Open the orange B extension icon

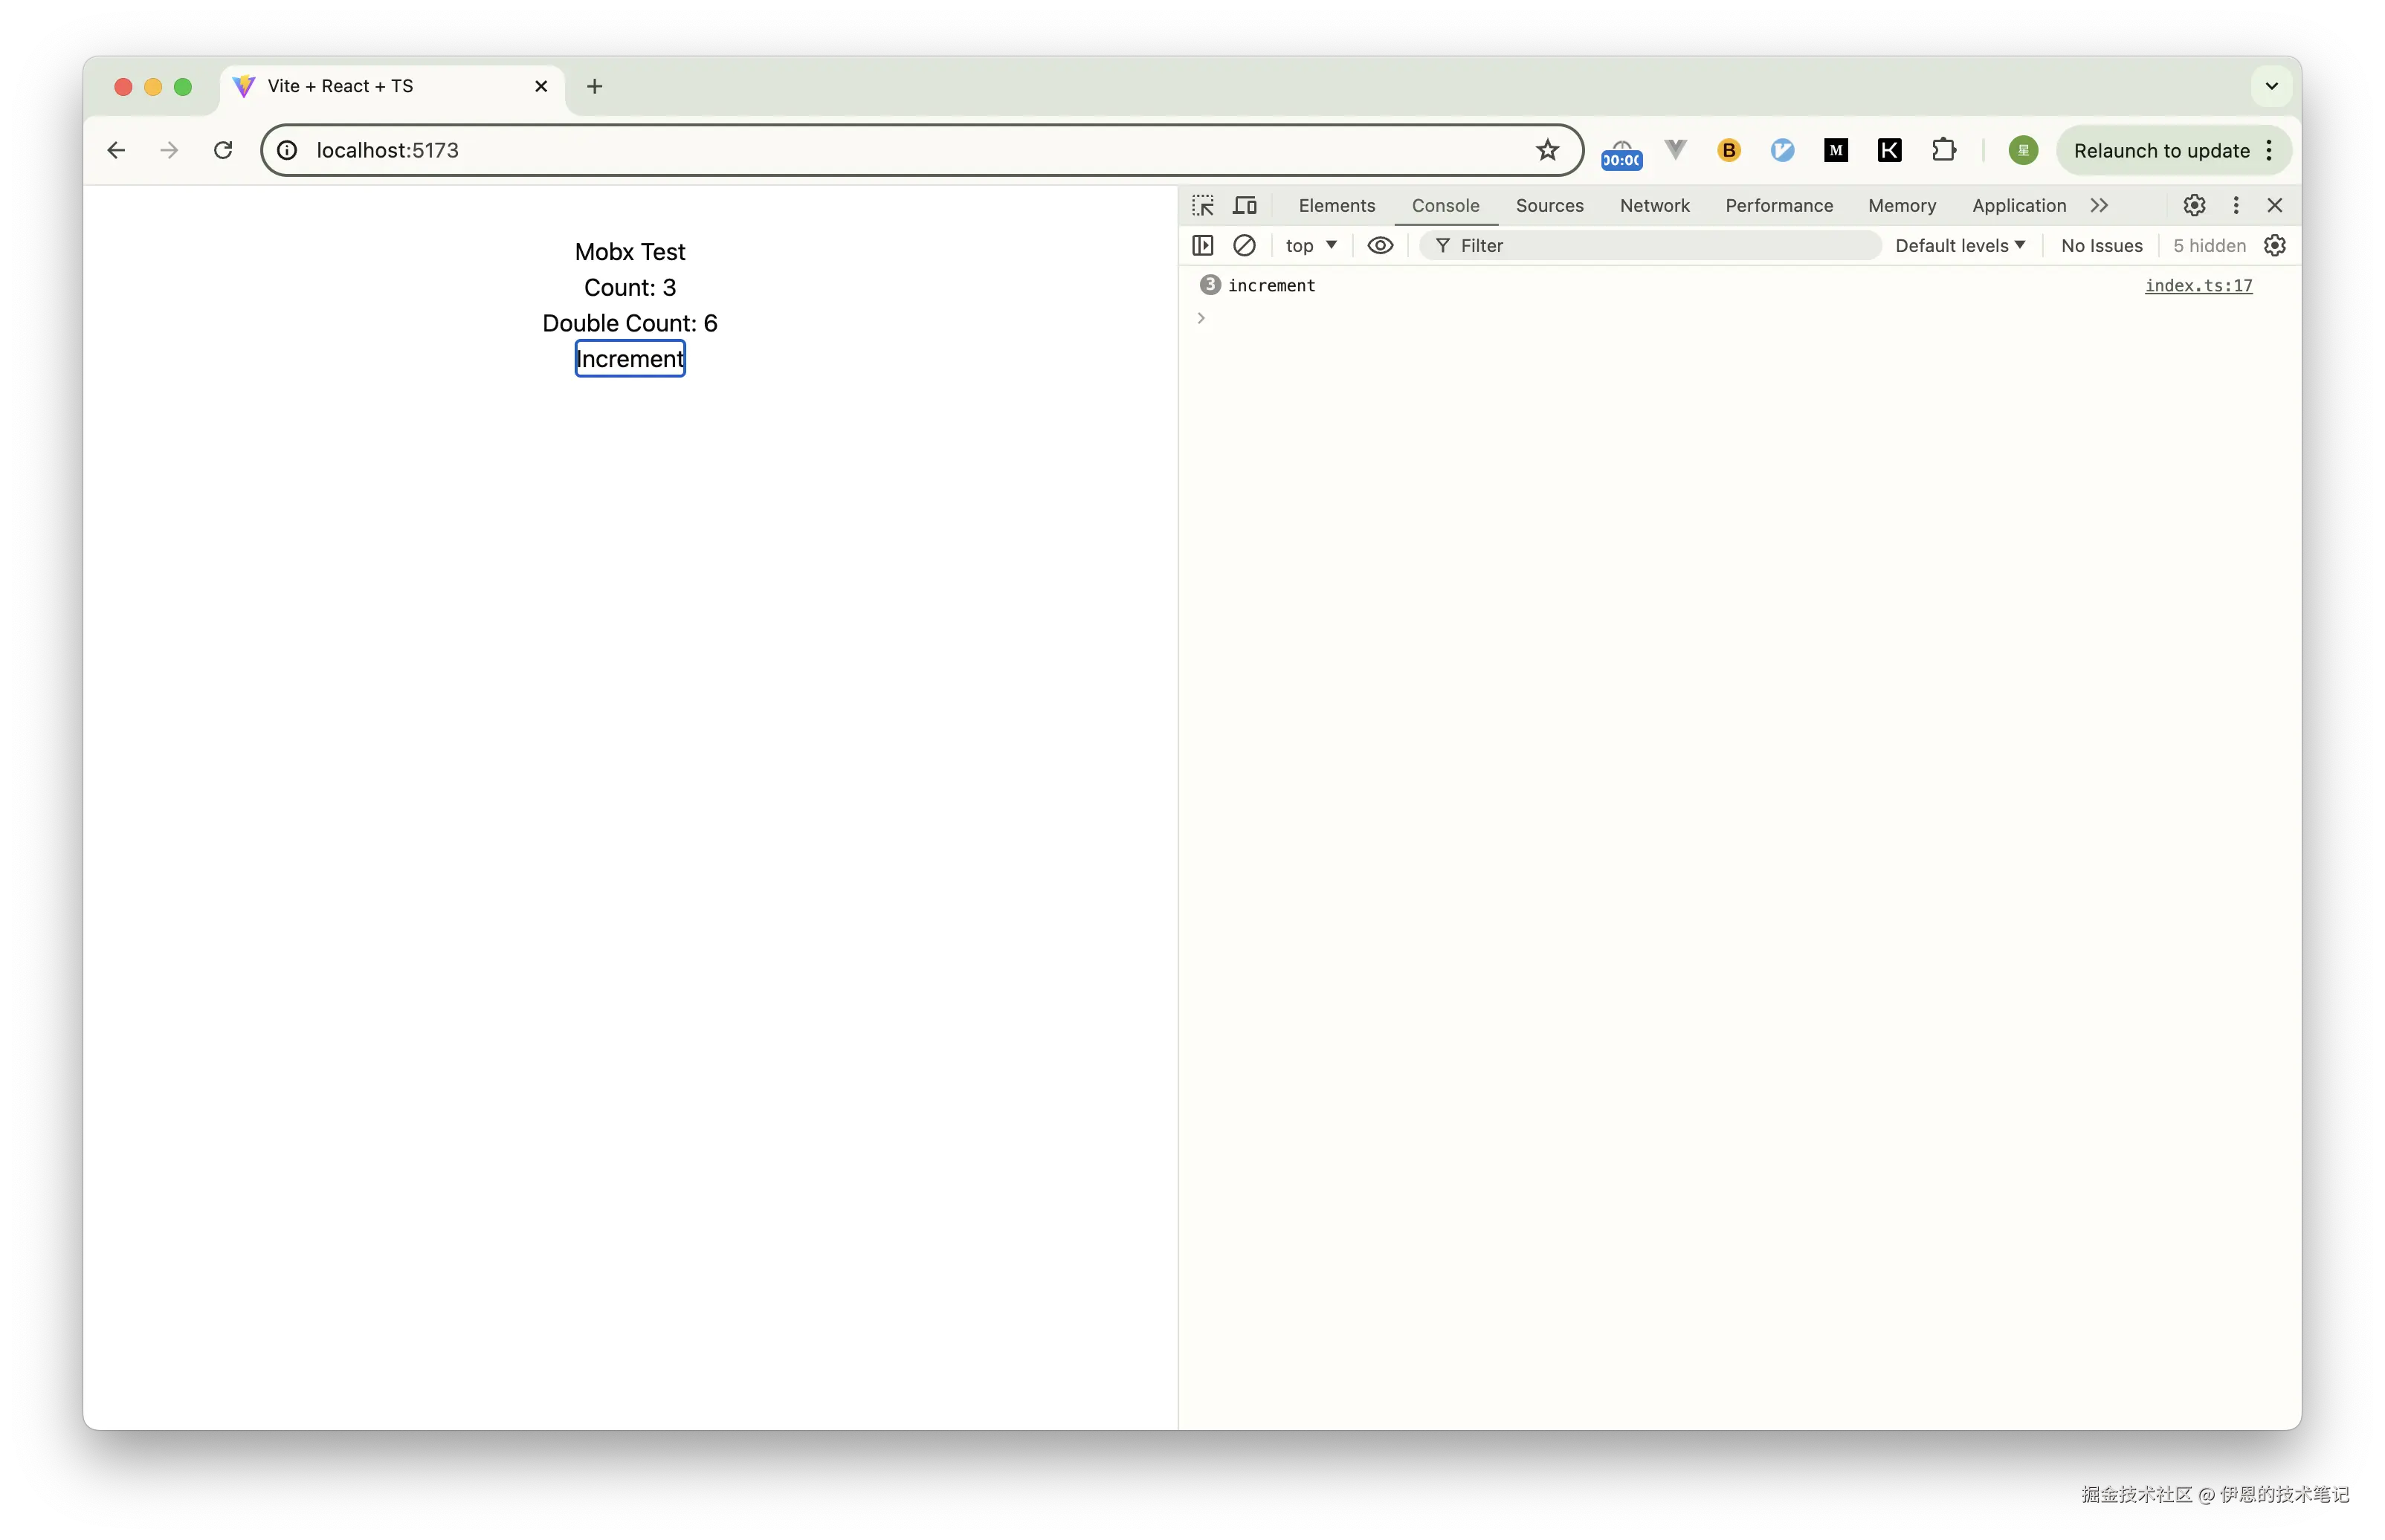click(1728, 150)
